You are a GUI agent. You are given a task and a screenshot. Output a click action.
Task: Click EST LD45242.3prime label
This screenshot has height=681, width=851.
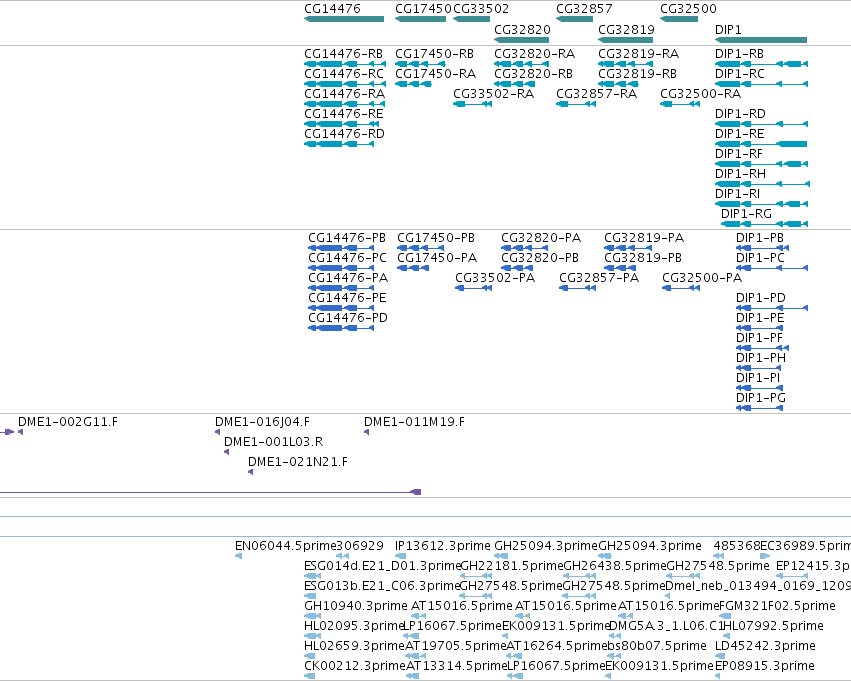point(765,646)
